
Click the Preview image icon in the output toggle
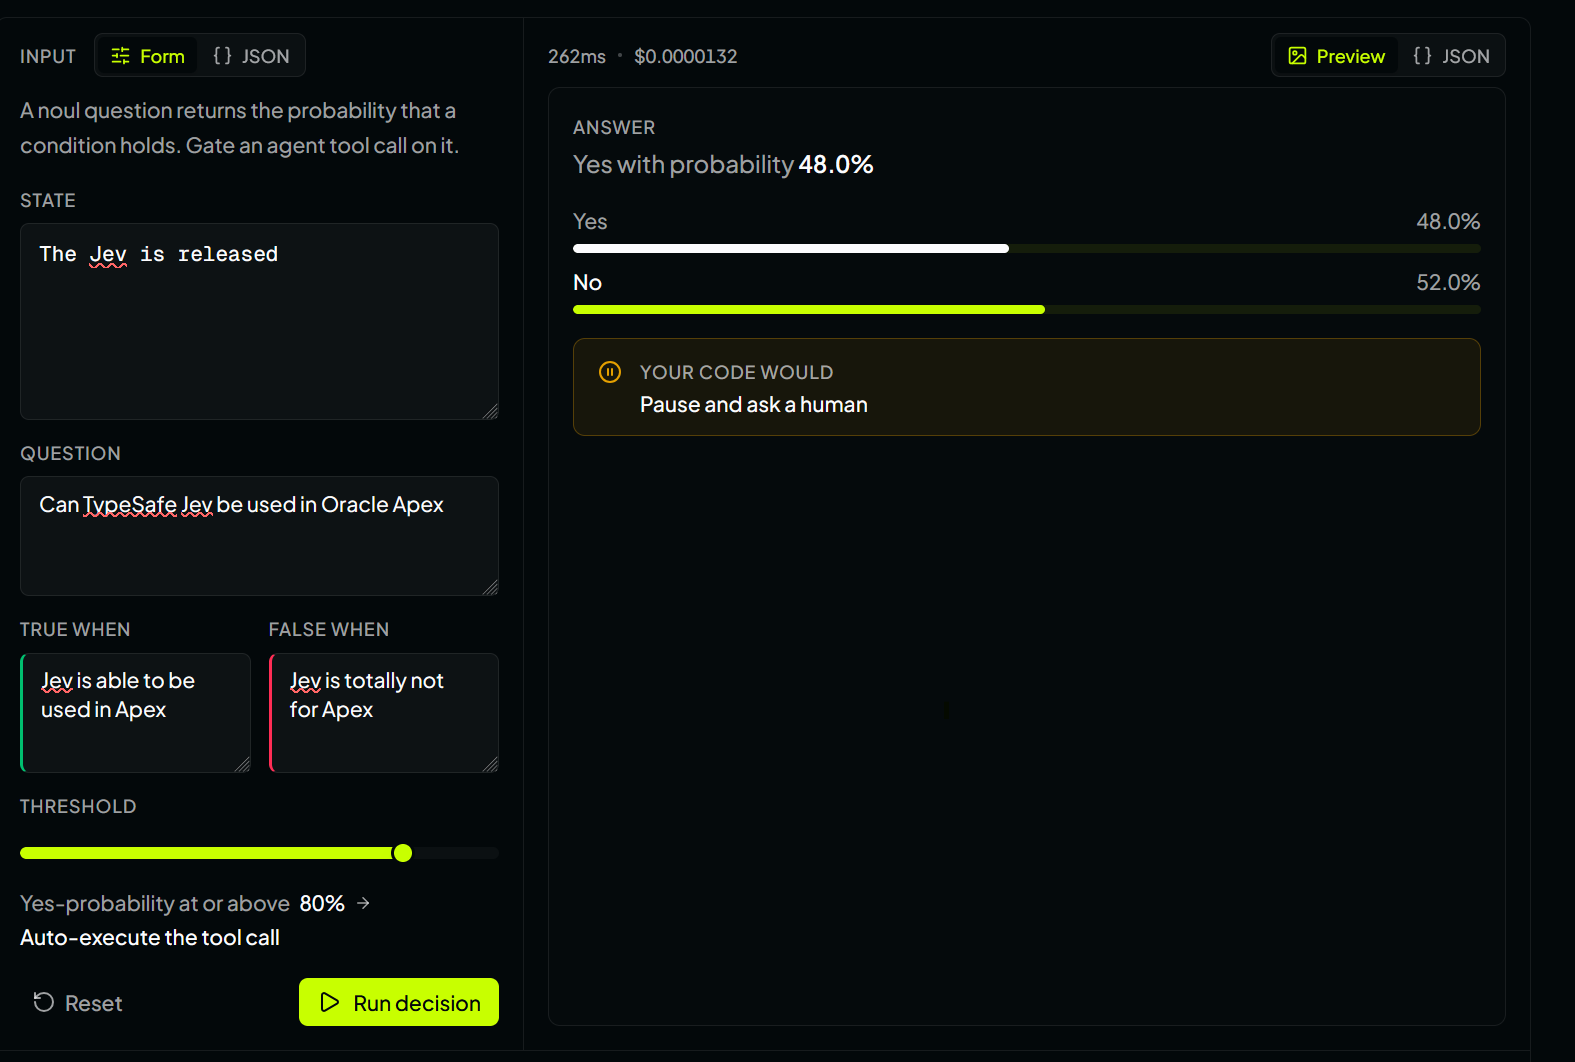[1297, 56]
